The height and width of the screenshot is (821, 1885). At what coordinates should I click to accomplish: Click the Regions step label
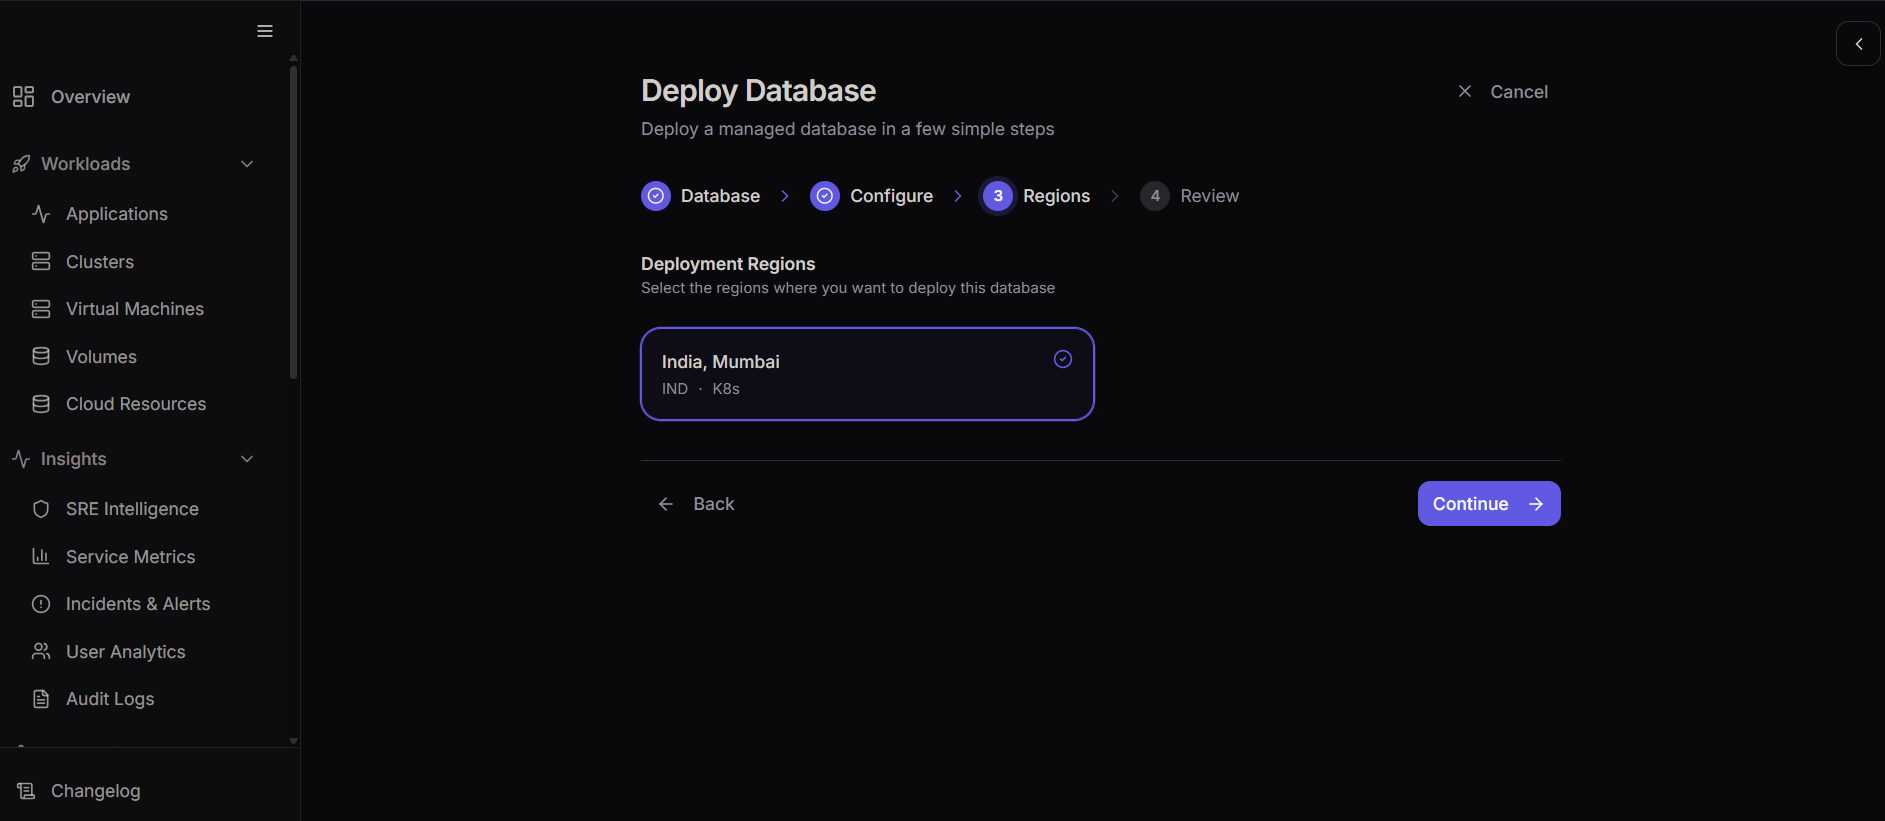[x=1056, y=196]
